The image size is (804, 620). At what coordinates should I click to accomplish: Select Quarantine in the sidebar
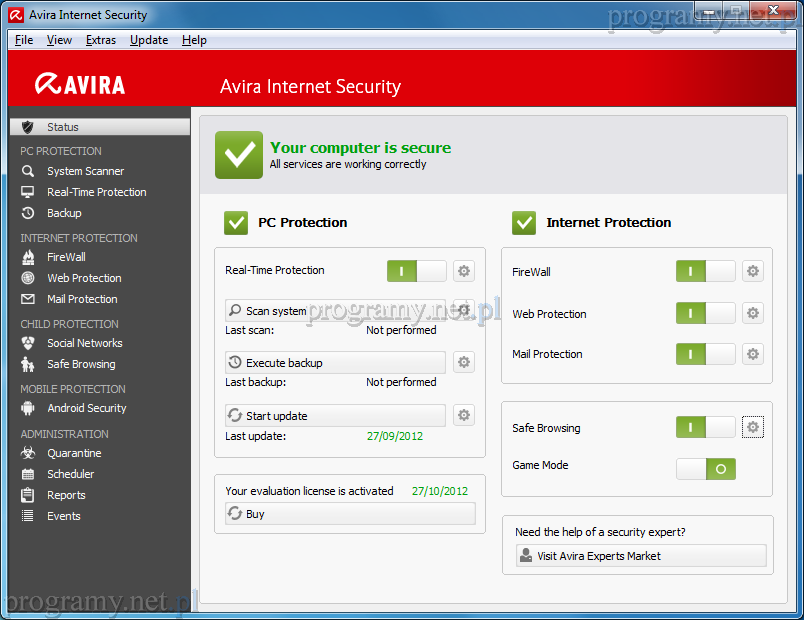click(74, 453)
